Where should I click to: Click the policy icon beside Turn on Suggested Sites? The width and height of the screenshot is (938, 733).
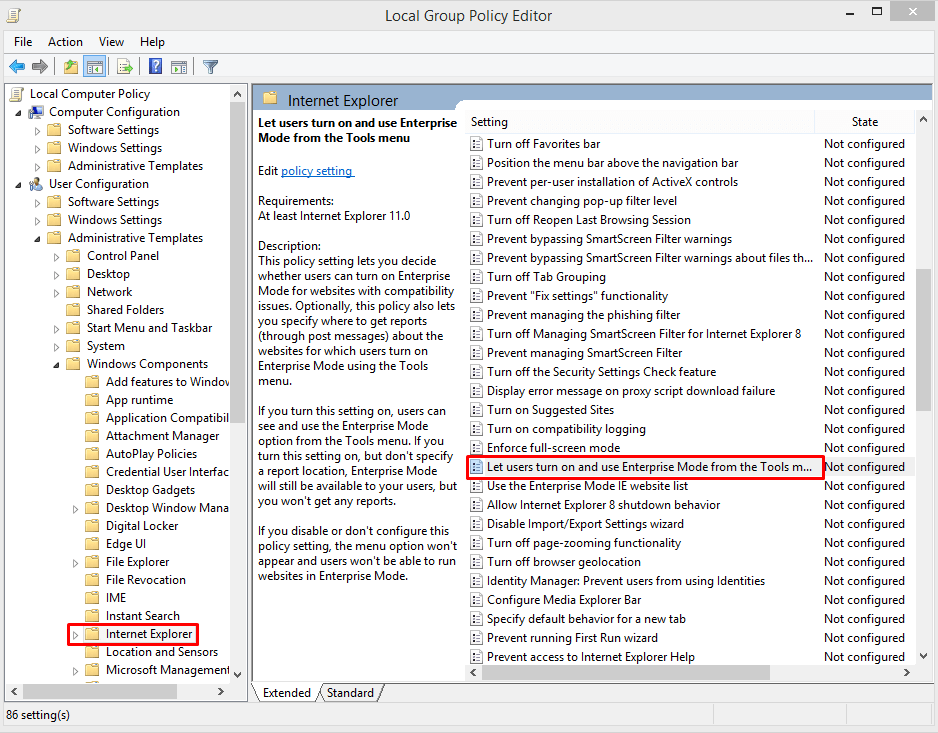click(476, 410)
